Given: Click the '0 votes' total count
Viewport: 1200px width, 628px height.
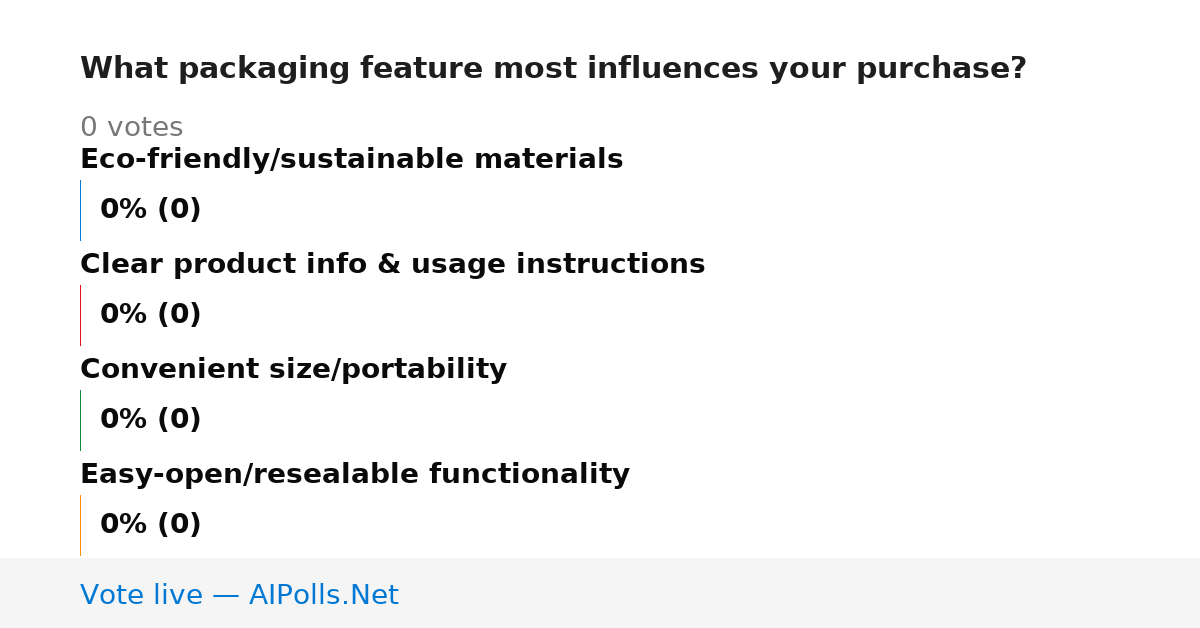Looking at the screenshot, I should 131,128.
